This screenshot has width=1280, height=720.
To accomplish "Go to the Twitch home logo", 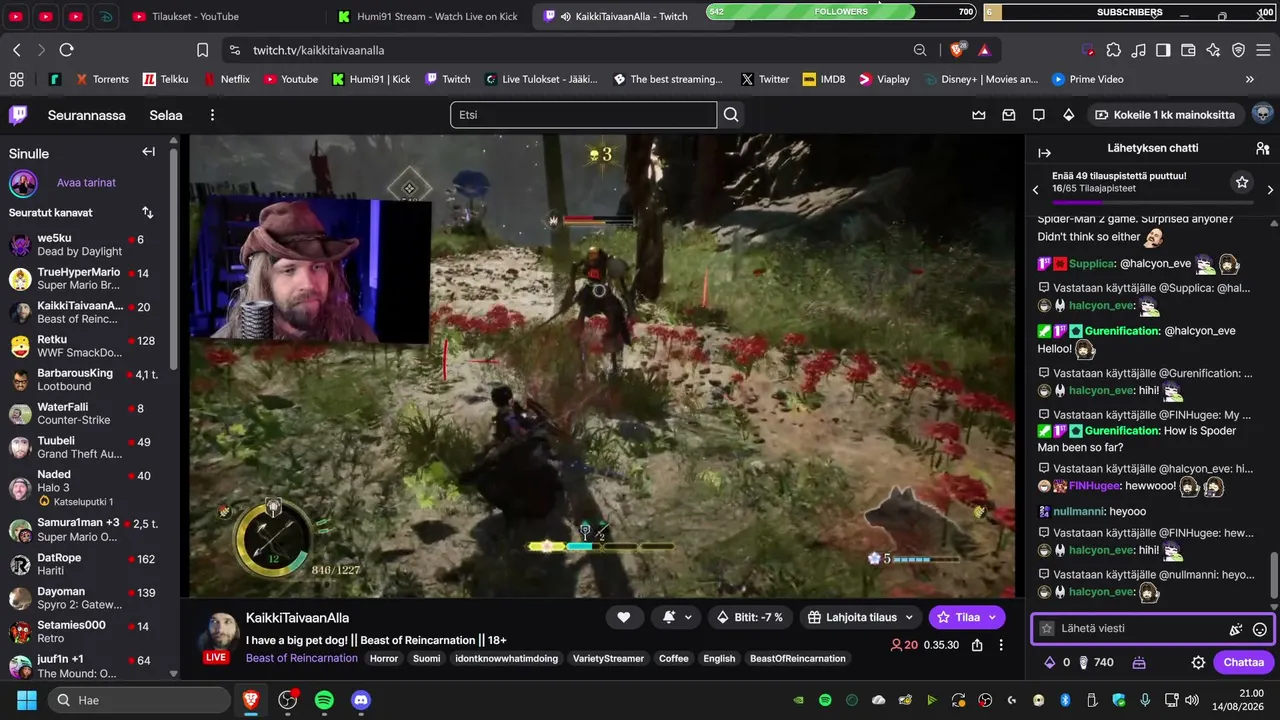I will [18, 115].
